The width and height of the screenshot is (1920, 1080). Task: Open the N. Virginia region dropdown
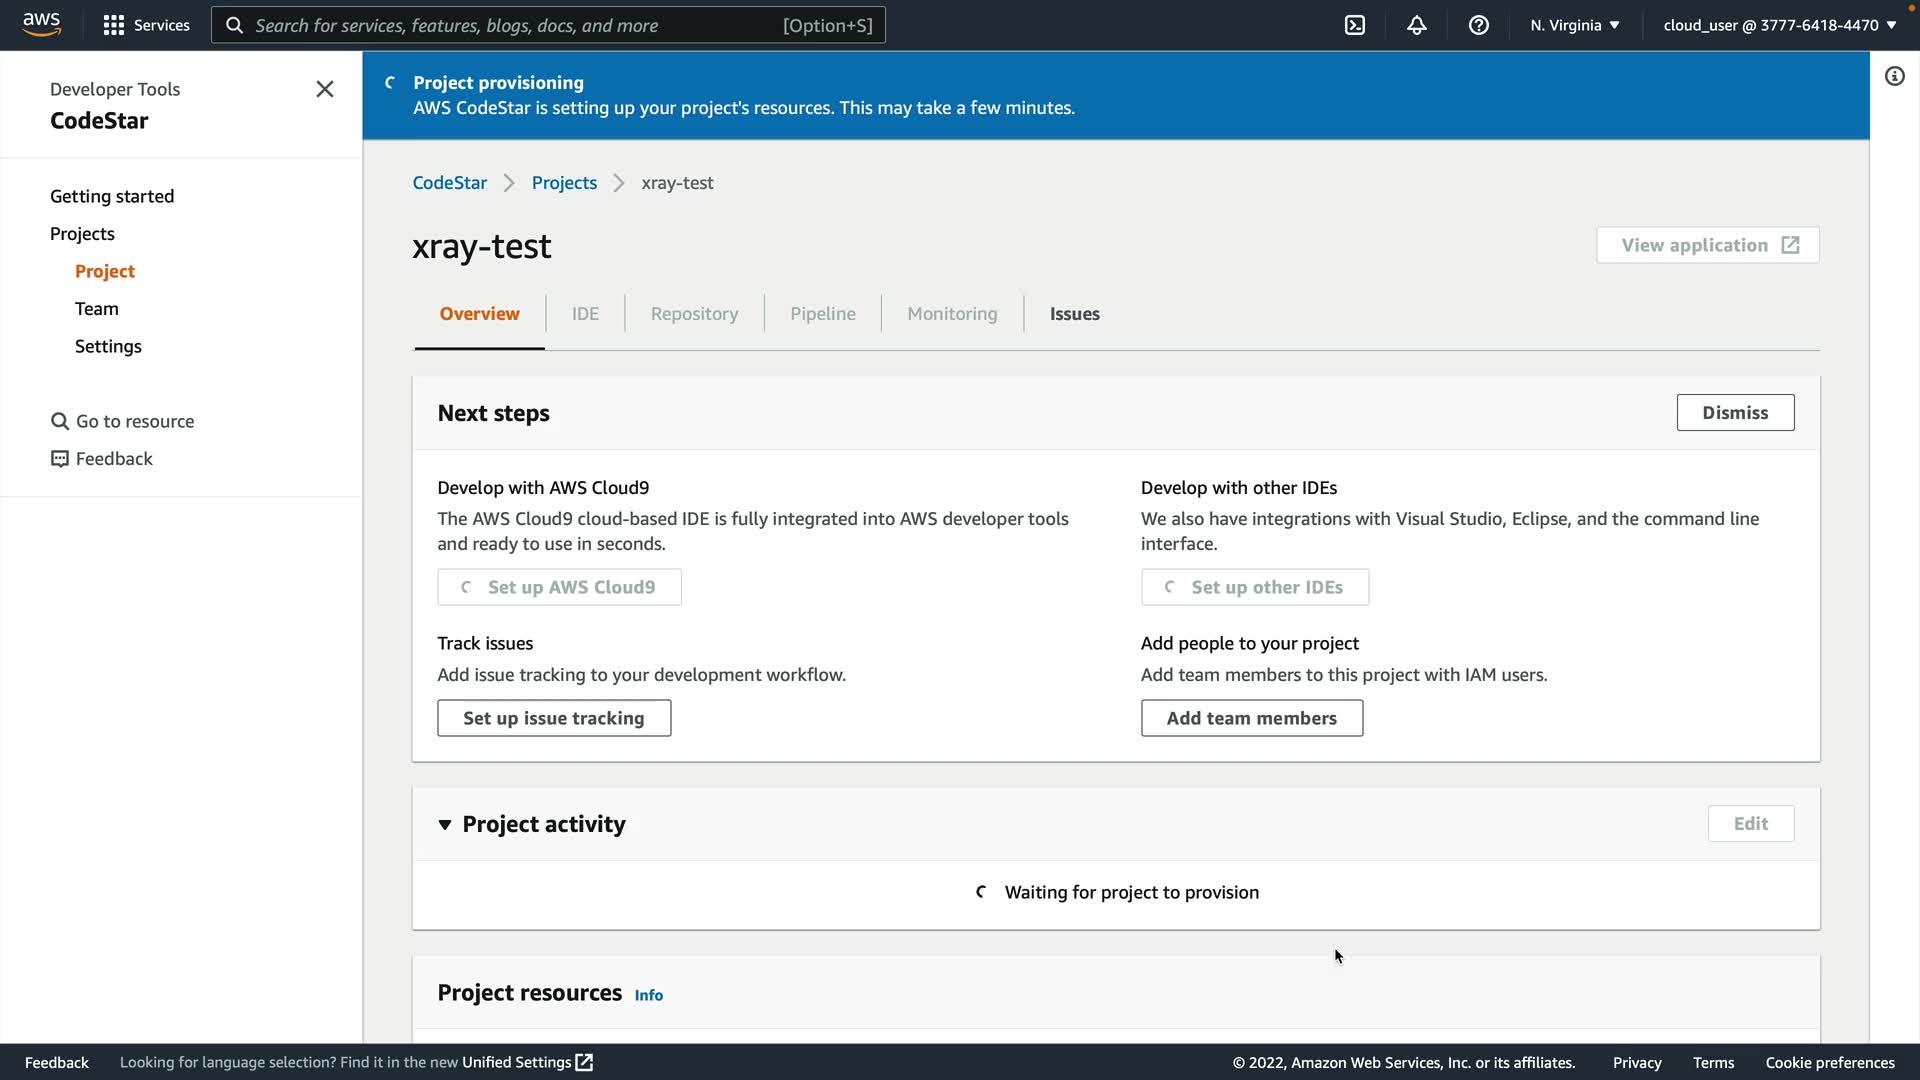pos(1574,25)
